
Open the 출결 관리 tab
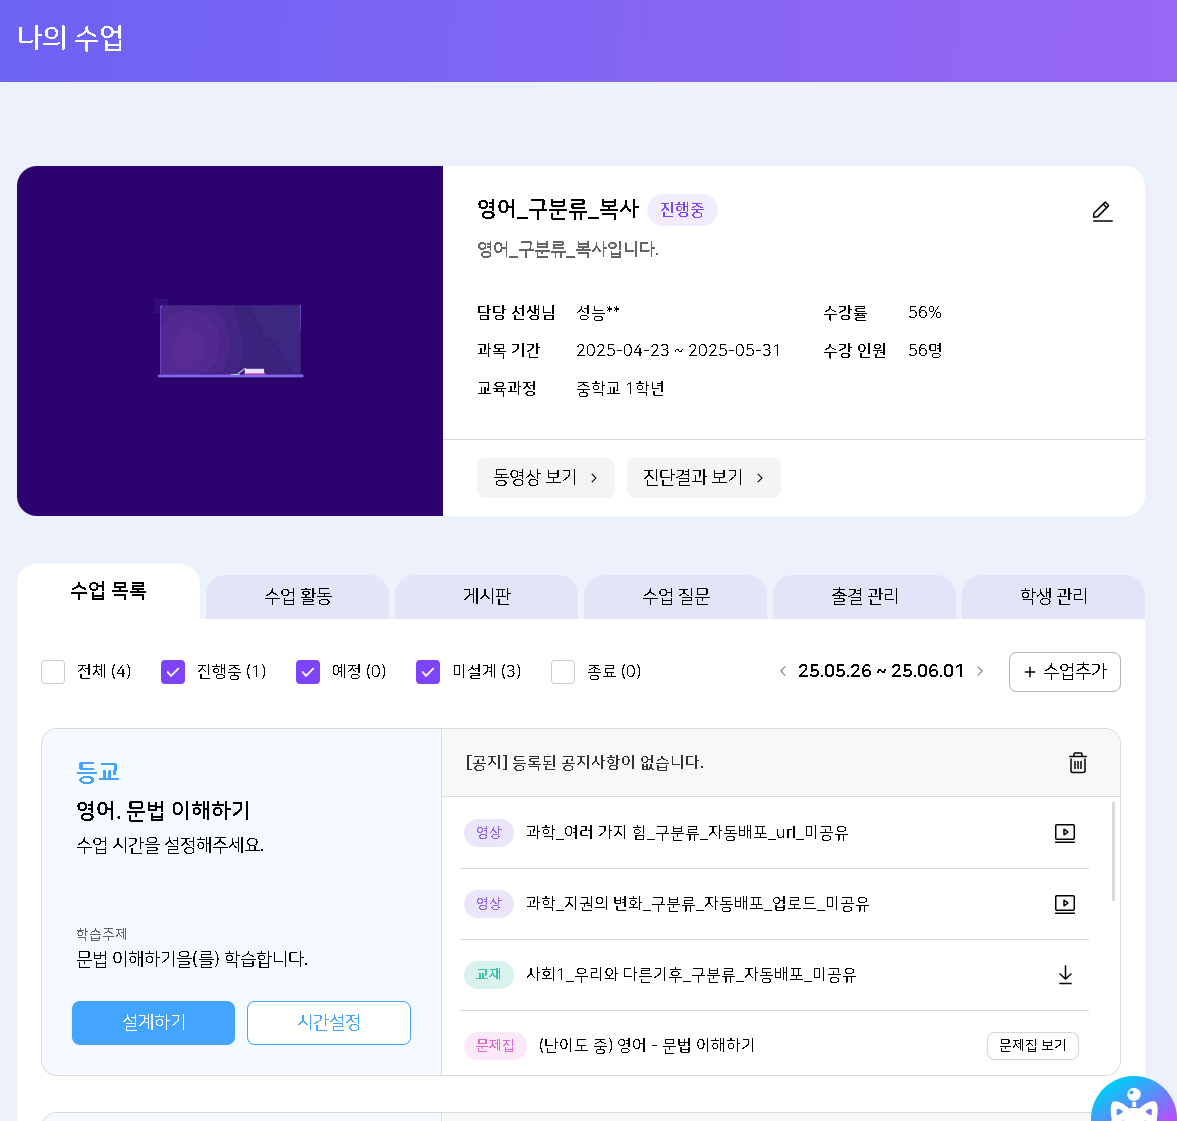pos(864,597)
